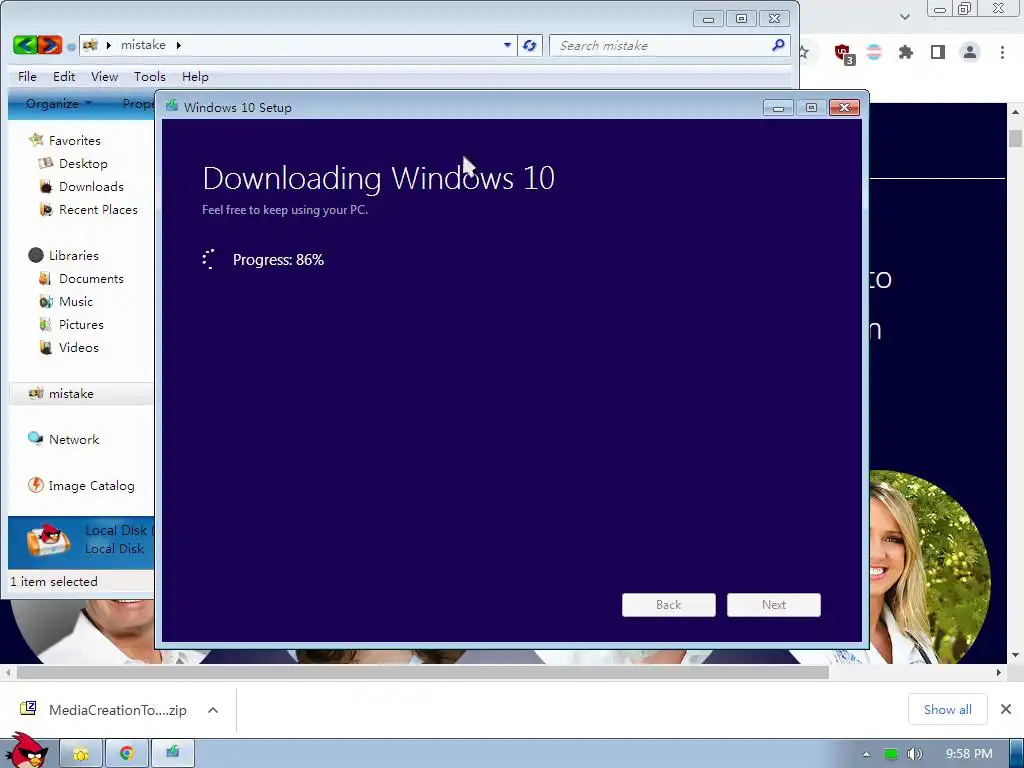This screenshot has width=1024, height=768.
Task: Click the Angry Bird Start button
Action: point(27,751)
